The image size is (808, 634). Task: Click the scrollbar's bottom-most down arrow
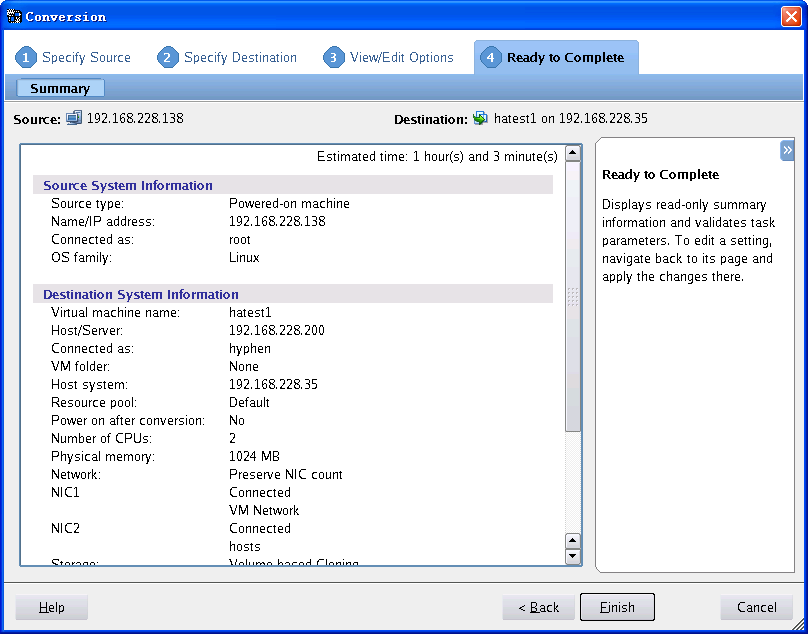573,556
